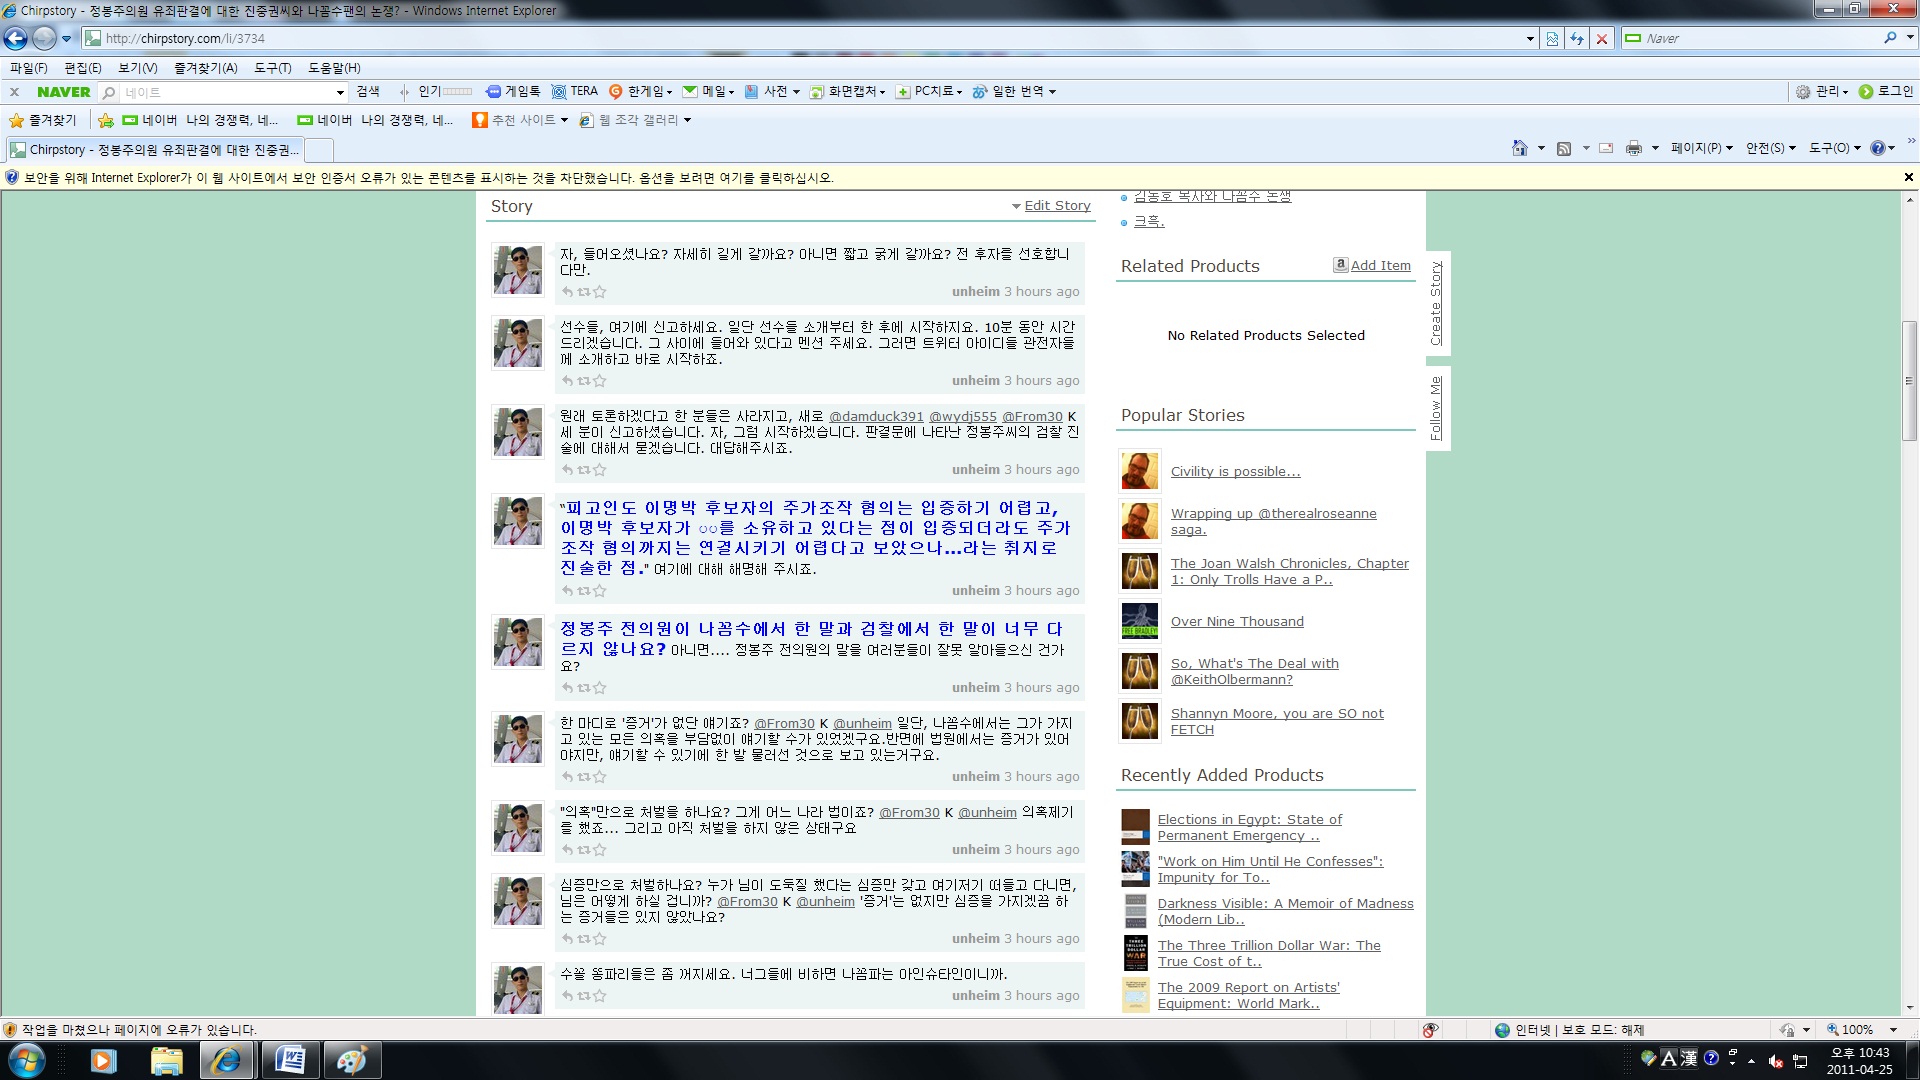Open the 관리 gear menu on Naver toolbar
Viewport: 1920px width, 1080px height.
point(1822,92)
